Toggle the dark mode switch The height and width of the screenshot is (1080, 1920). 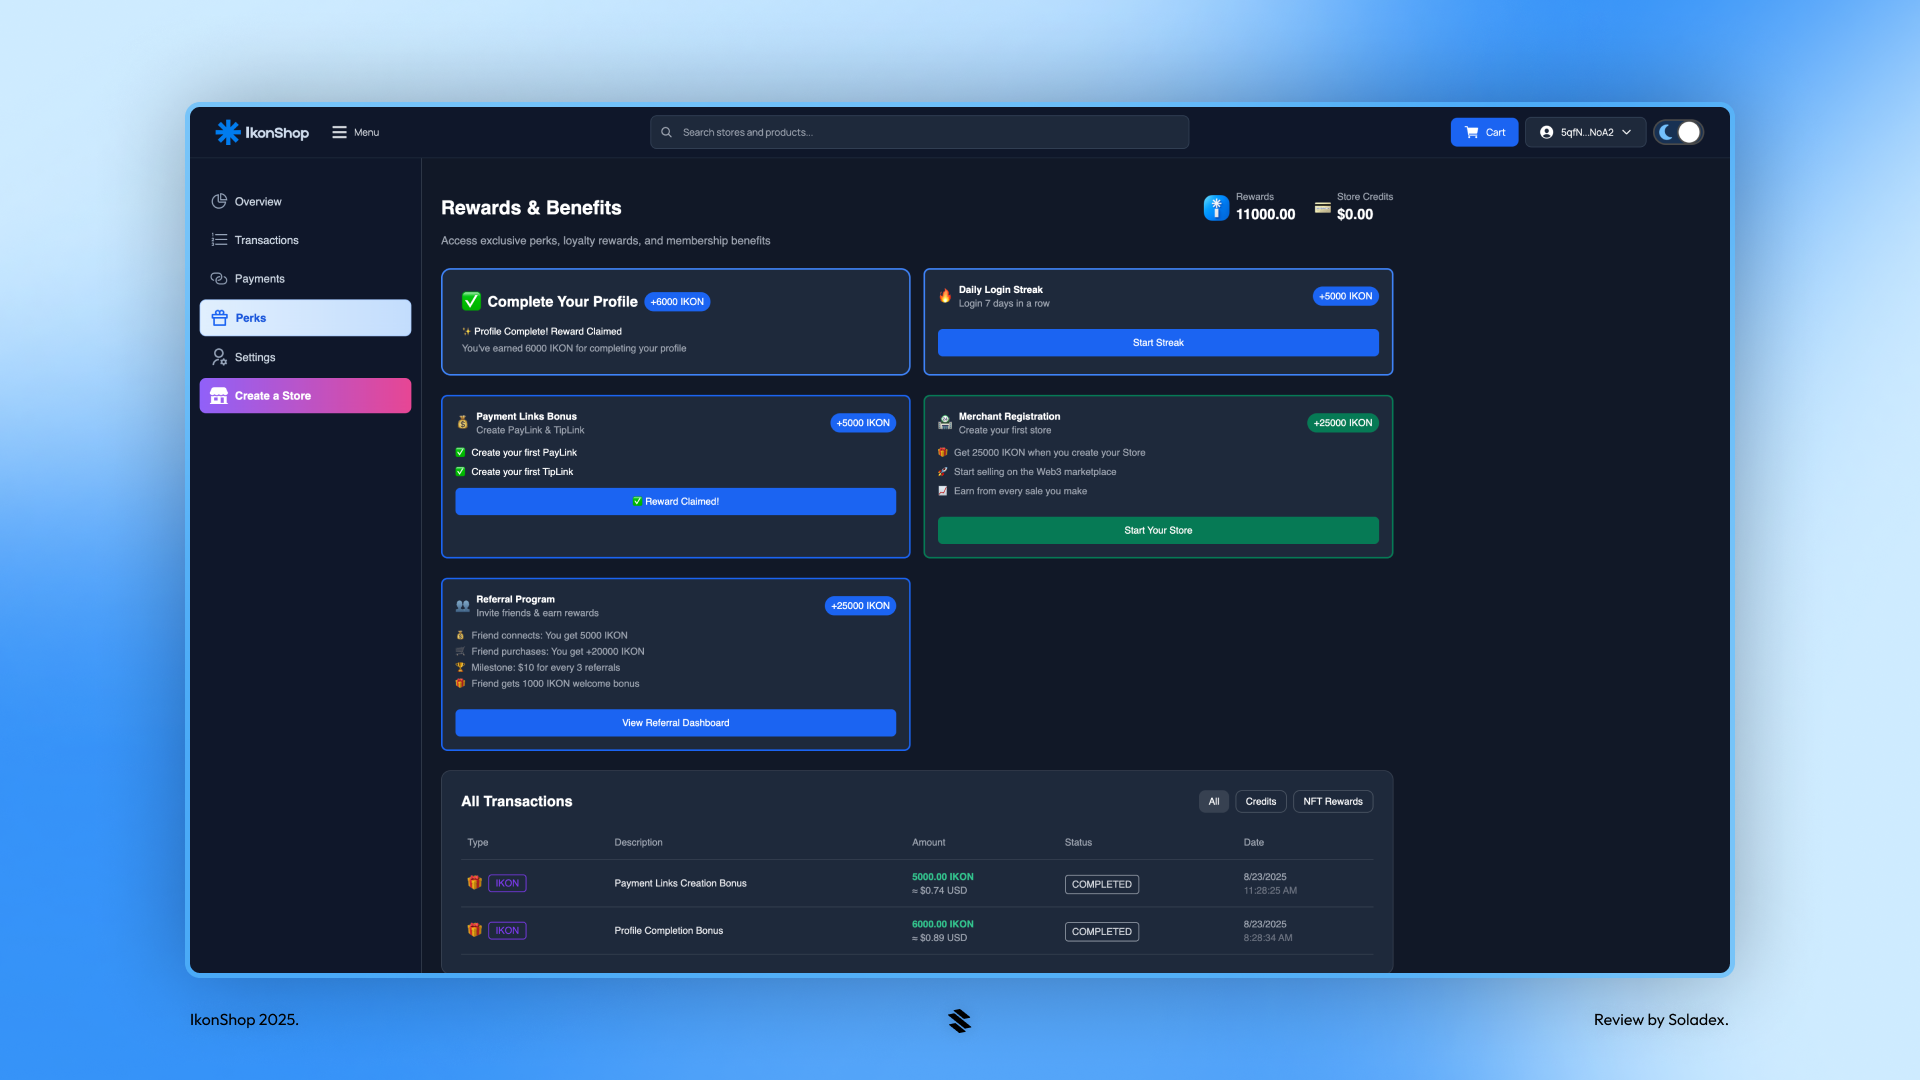point(1678,132)
